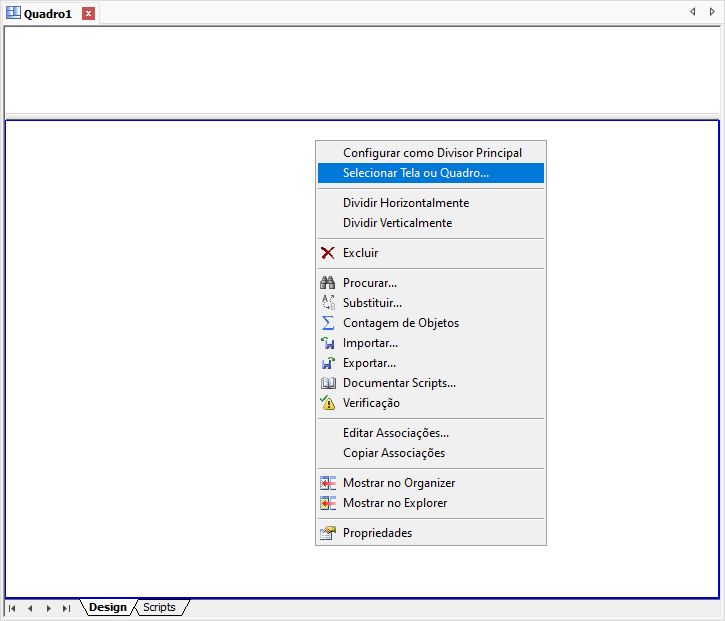This screenshot has height=621, width=725.
Task: Go to first tab using bottom navigation arrow
Action: (12, 608)
